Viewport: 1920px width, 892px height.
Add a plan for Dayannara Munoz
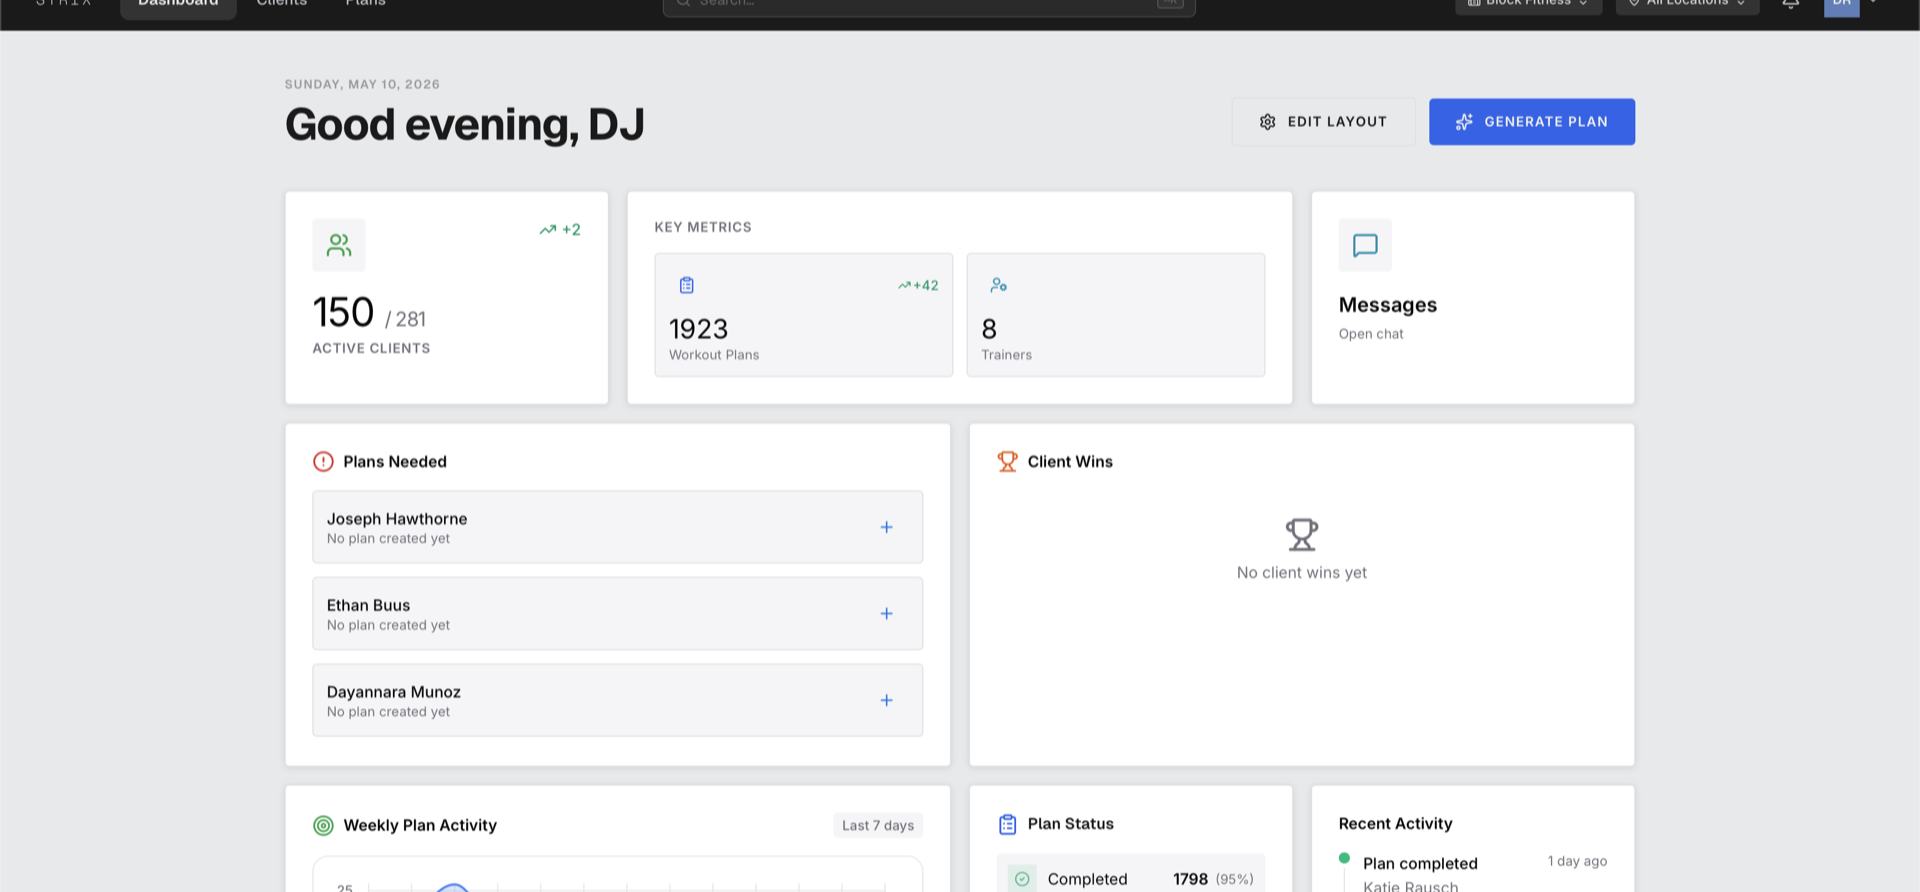pyautogui.click(x=886, y=701)
